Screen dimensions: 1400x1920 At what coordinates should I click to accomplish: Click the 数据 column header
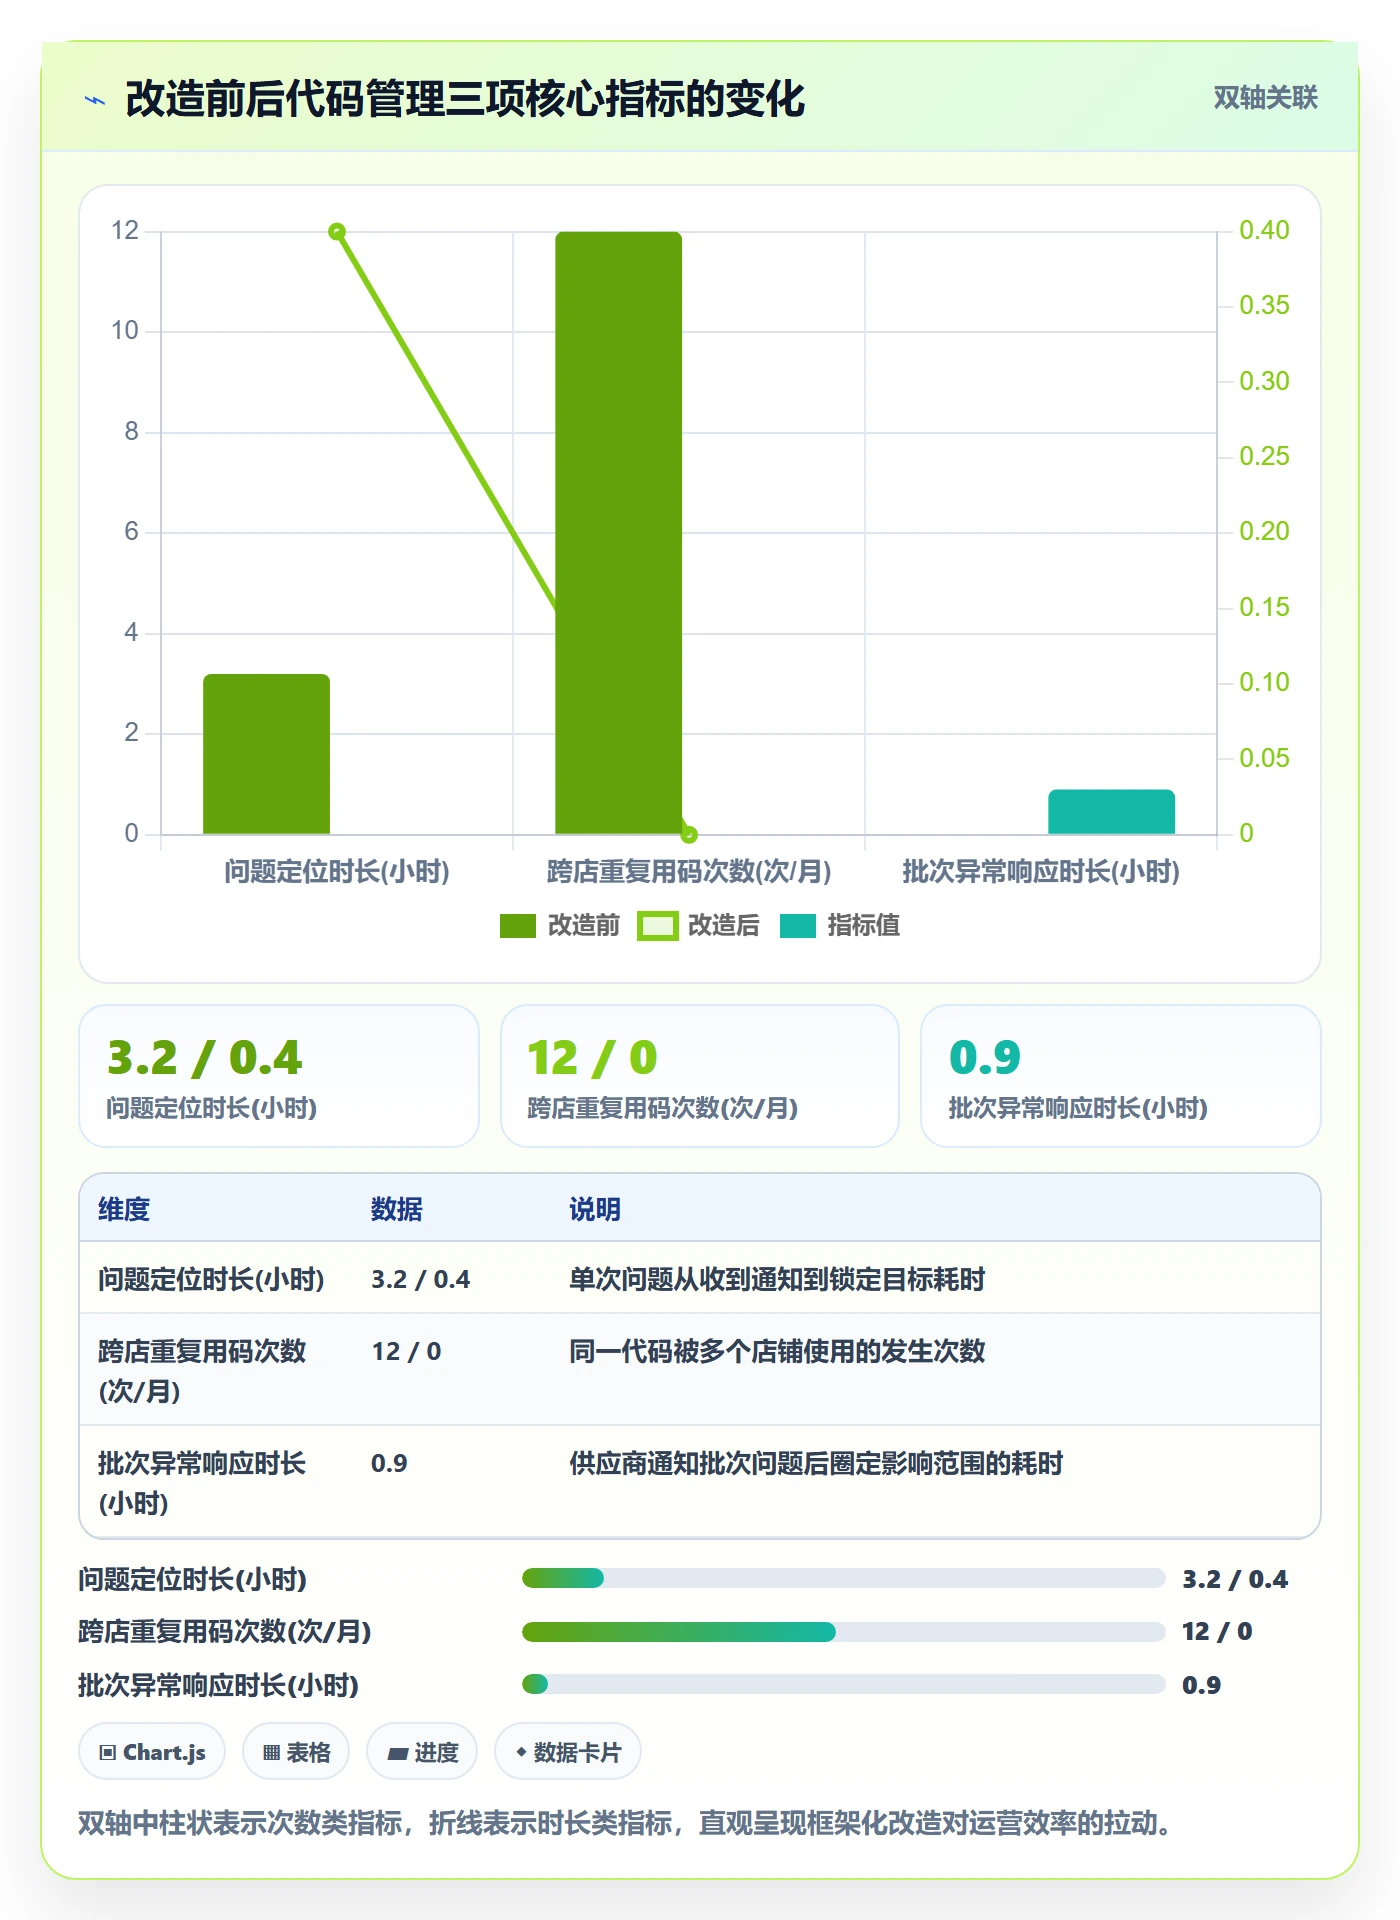click(397, 1209)
